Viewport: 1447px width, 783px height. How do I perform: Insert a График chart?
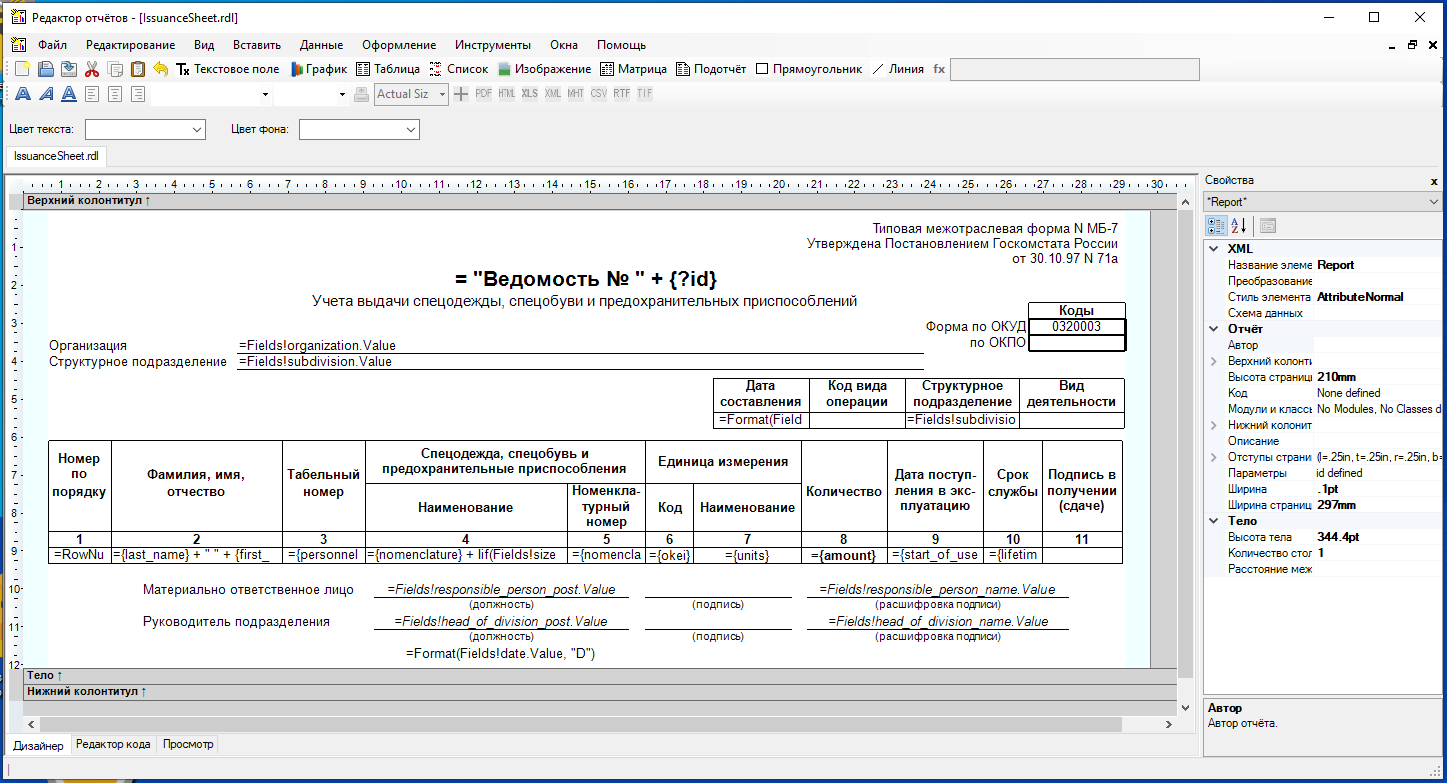click(x=319, y=69)
